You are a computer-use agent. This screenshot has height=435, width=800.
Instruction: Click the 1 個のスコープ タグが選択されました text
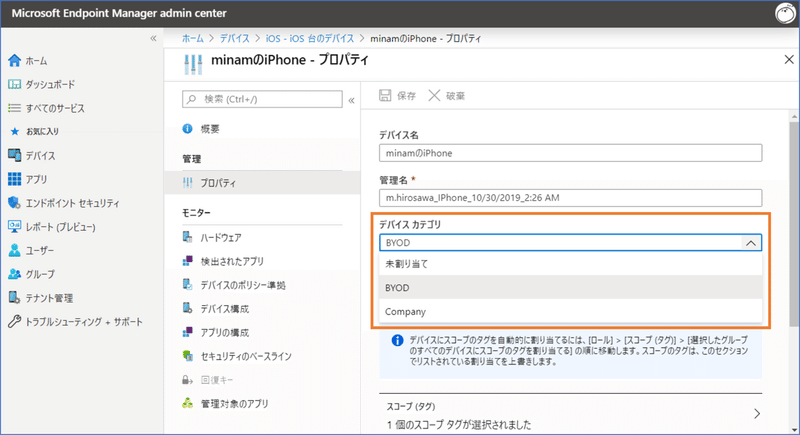(x=459, y=424)
